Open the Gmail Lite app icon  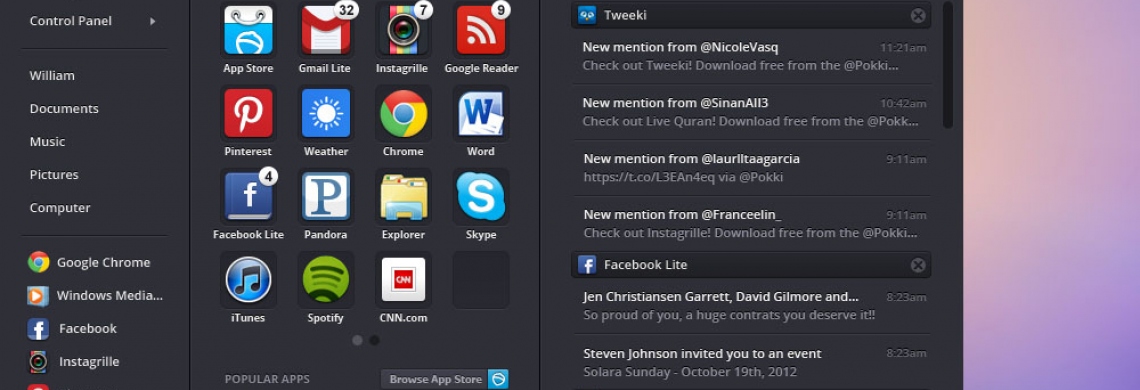click(326, 31)
